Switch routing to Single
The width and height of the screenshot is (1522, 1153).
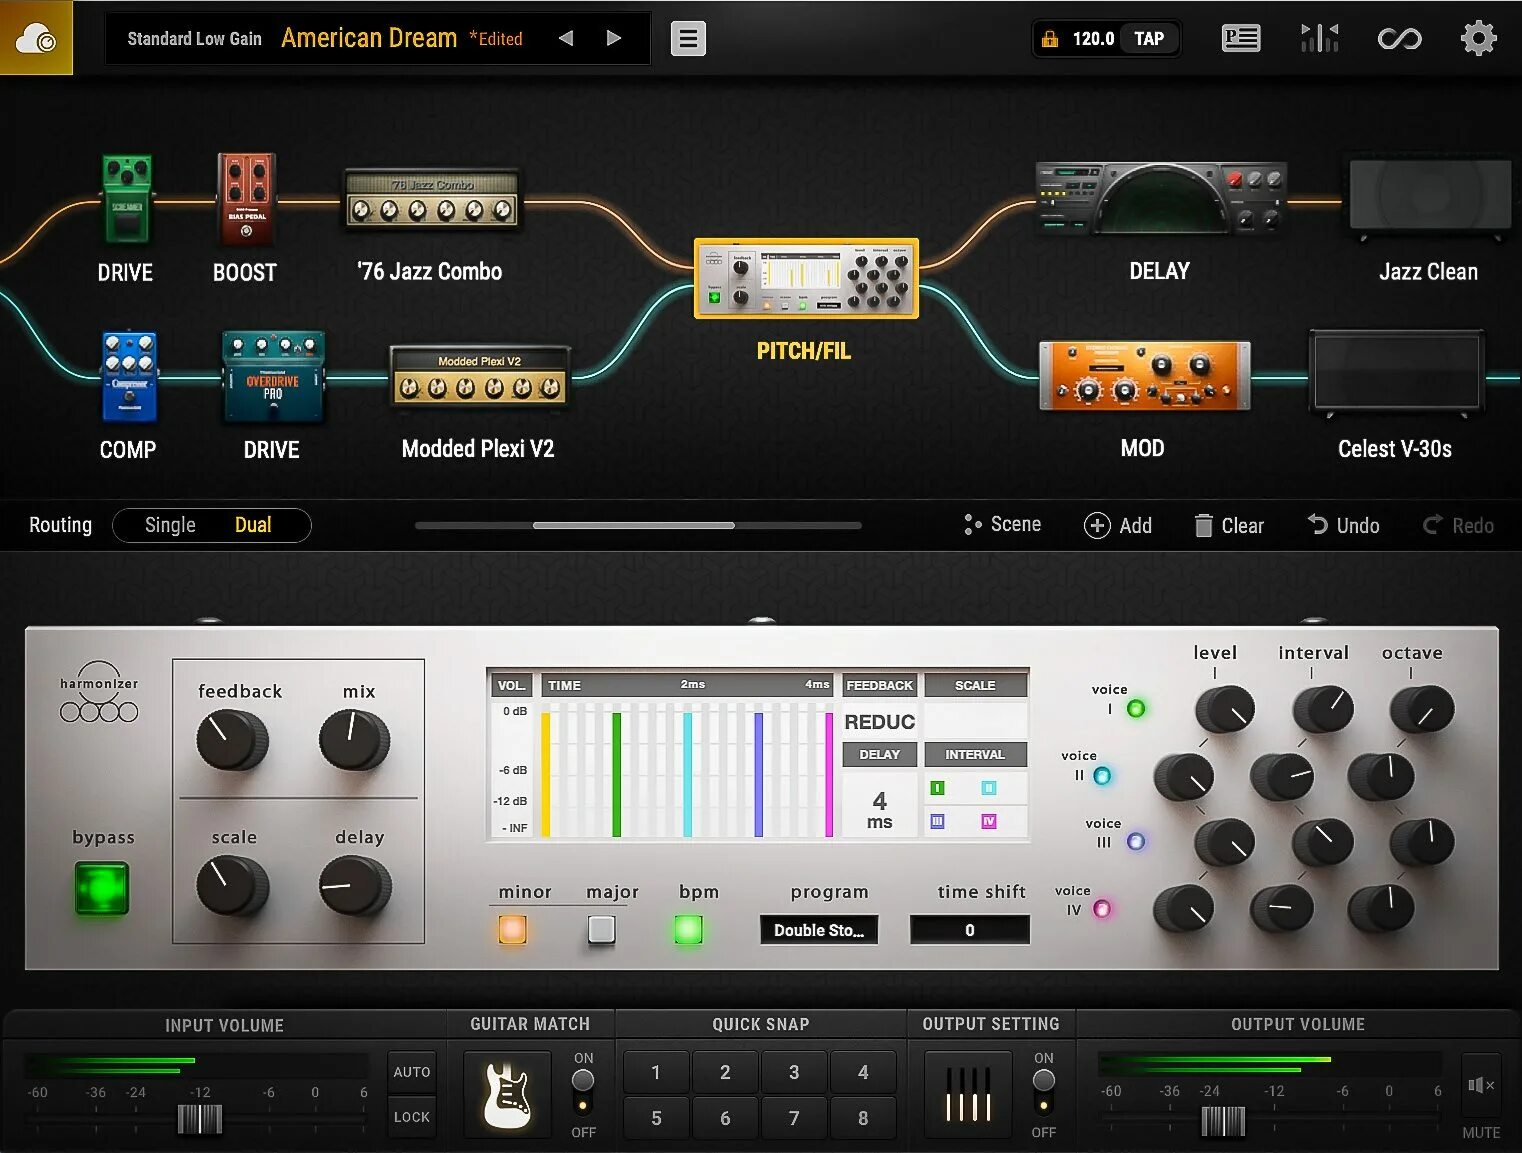170,525
